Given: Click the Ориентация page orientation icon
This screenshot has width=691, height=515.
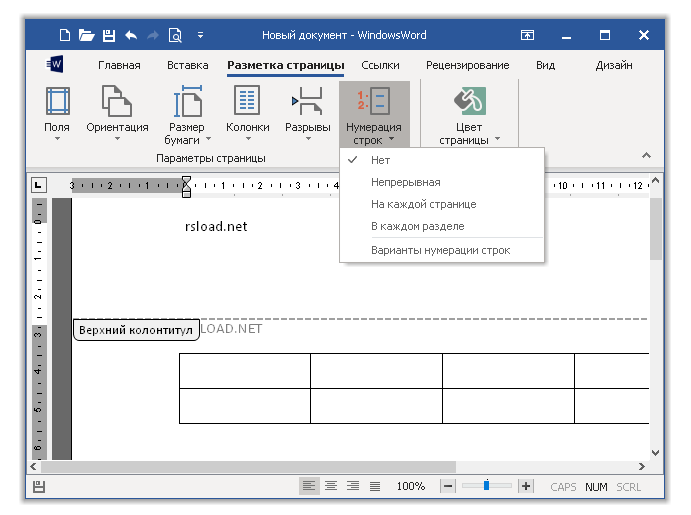Looking at the screenshot, I should 117,102.
